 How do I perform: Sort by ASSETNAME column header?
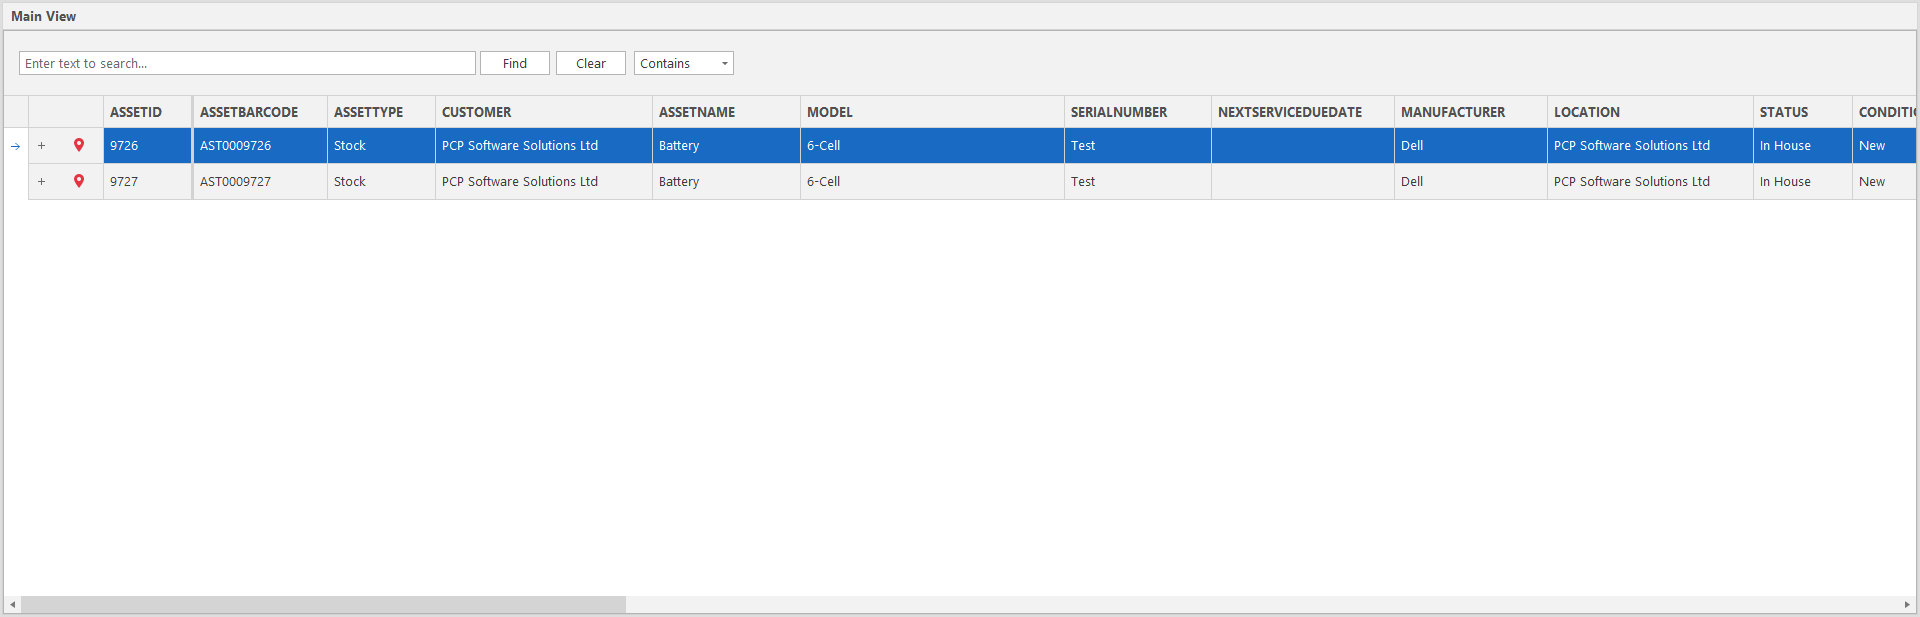726,112
